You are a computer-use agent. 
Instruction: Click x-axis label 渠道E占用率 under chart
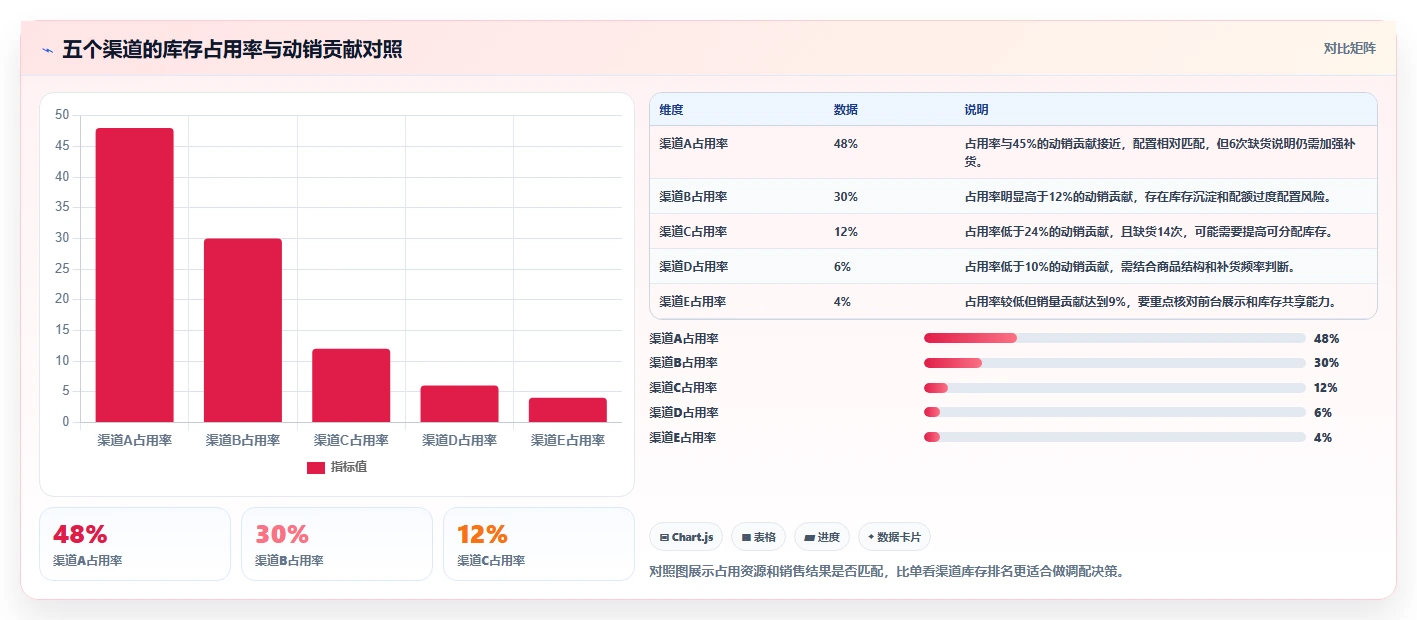[x=567, y=440]
